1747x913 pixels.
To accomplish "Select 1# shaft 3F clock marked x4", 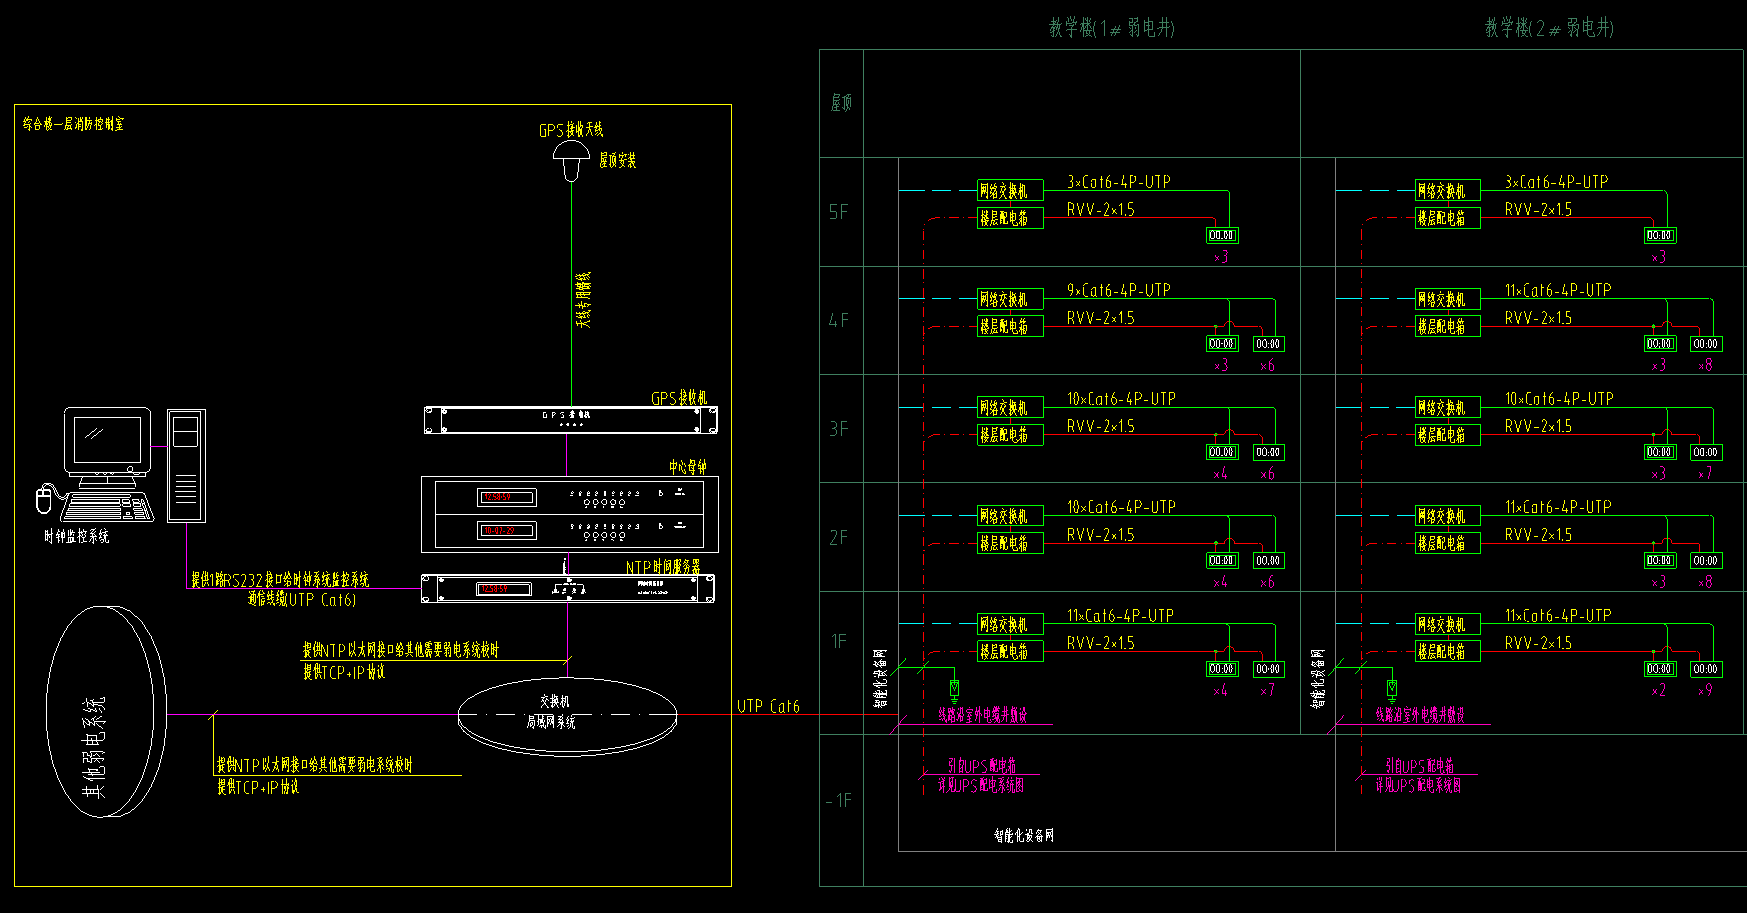I will point(1222,452).
